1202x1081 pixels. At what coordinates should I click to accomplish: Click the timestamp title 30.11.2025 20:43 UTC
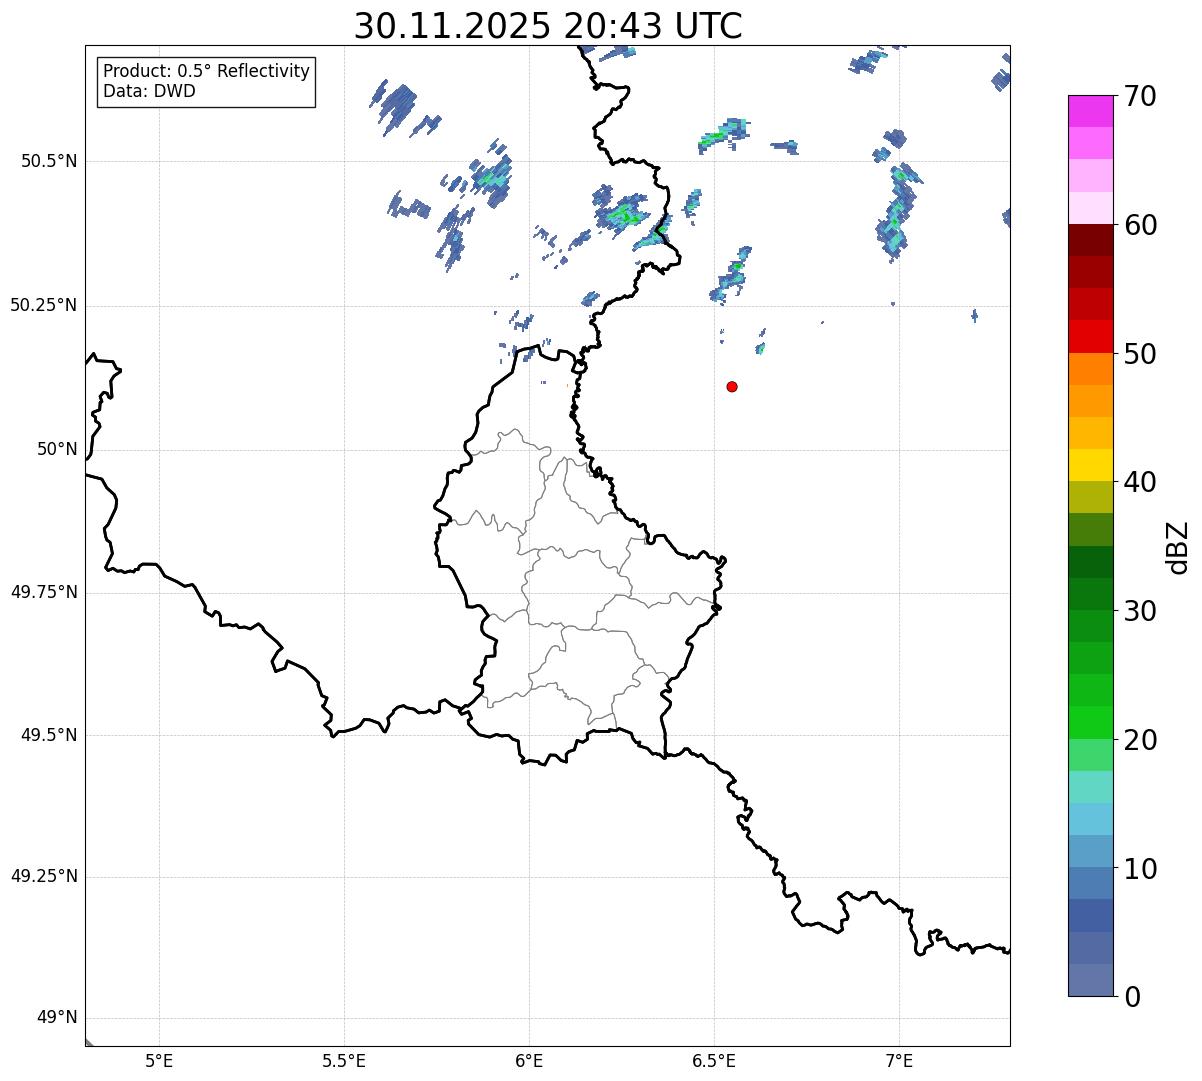pyautogui.click(x=548, y=26)
